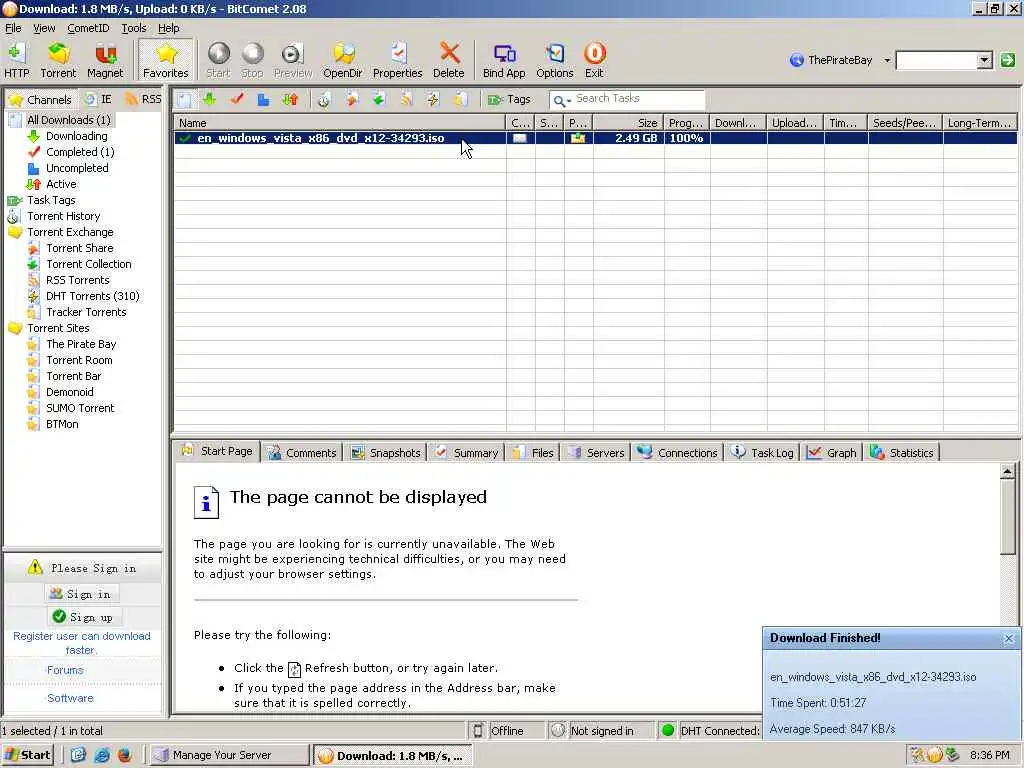1024x768 pixels.
Task: Click the RSS Torrents icon in the task toolbar
Action: (x=406, y=99)
